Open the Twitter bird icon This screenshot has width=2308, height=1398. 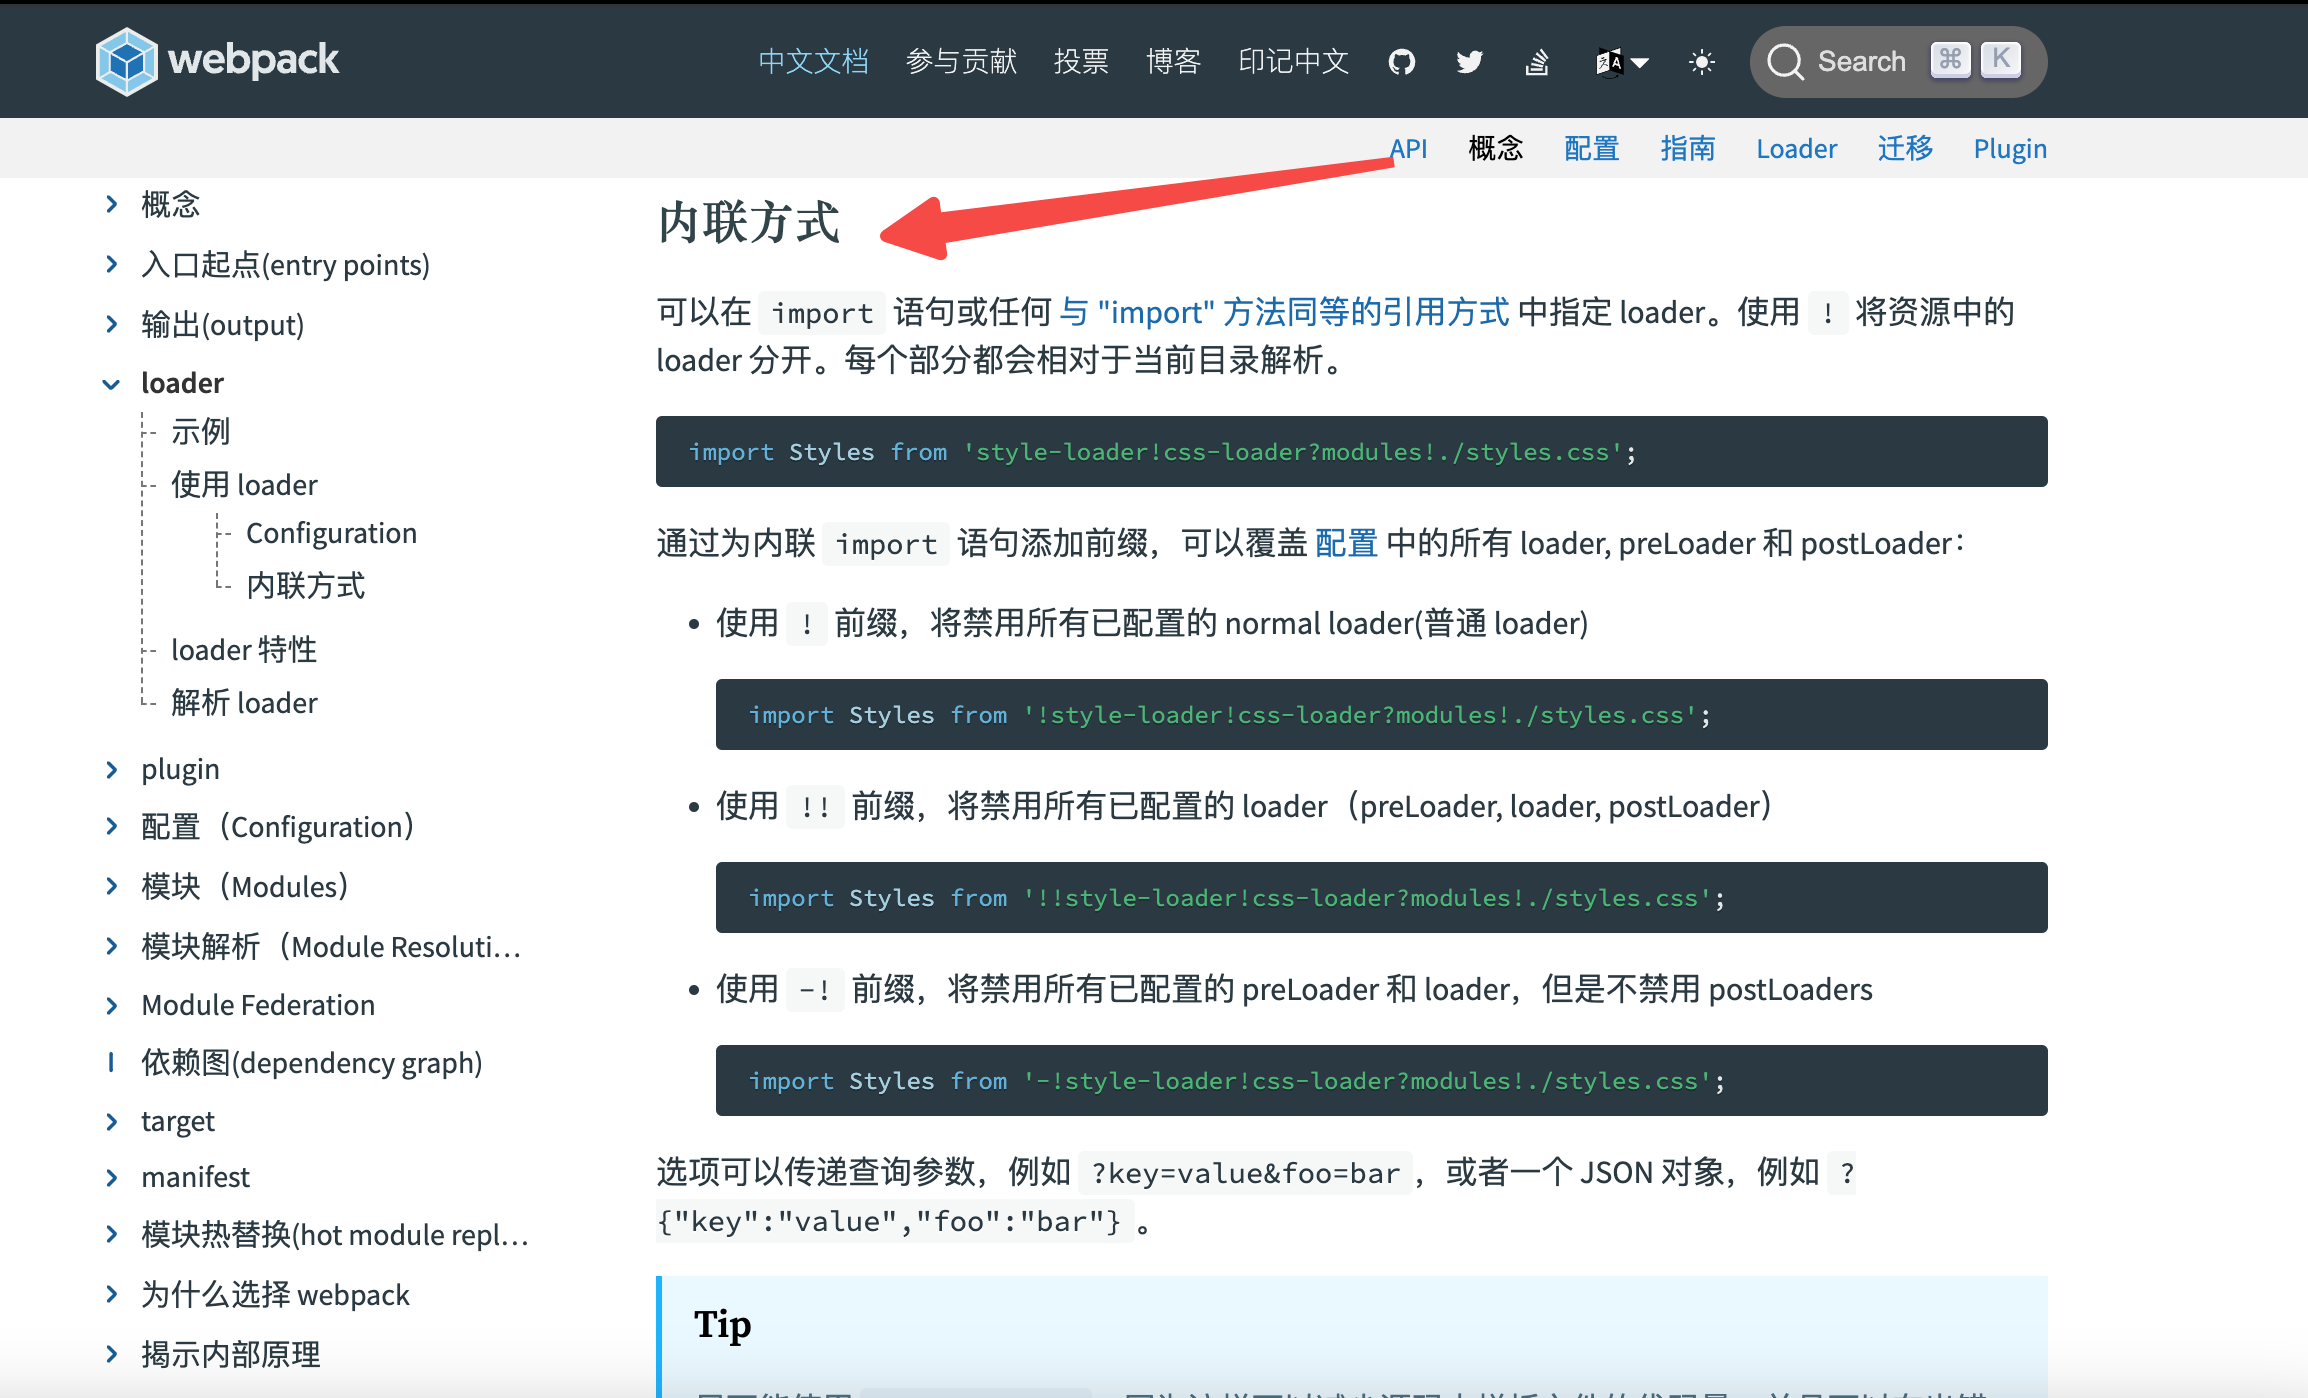[1469, 62]
